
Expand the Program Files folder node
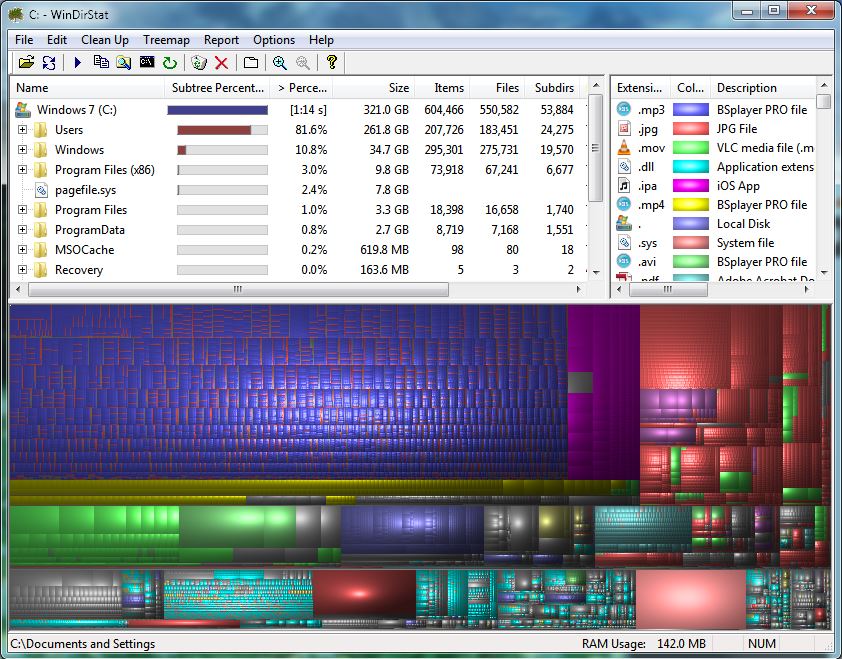coord(22,209)
